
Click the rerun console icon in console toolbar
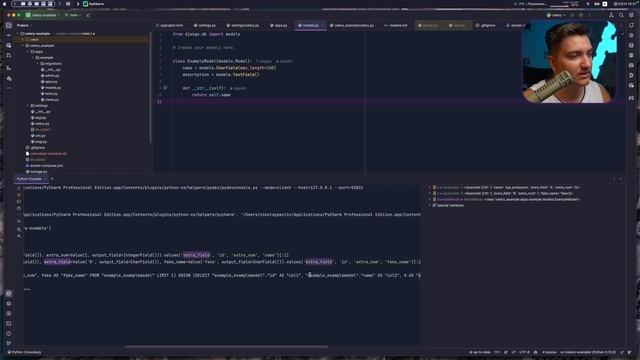pyautogui.click(x=19, y=188)
